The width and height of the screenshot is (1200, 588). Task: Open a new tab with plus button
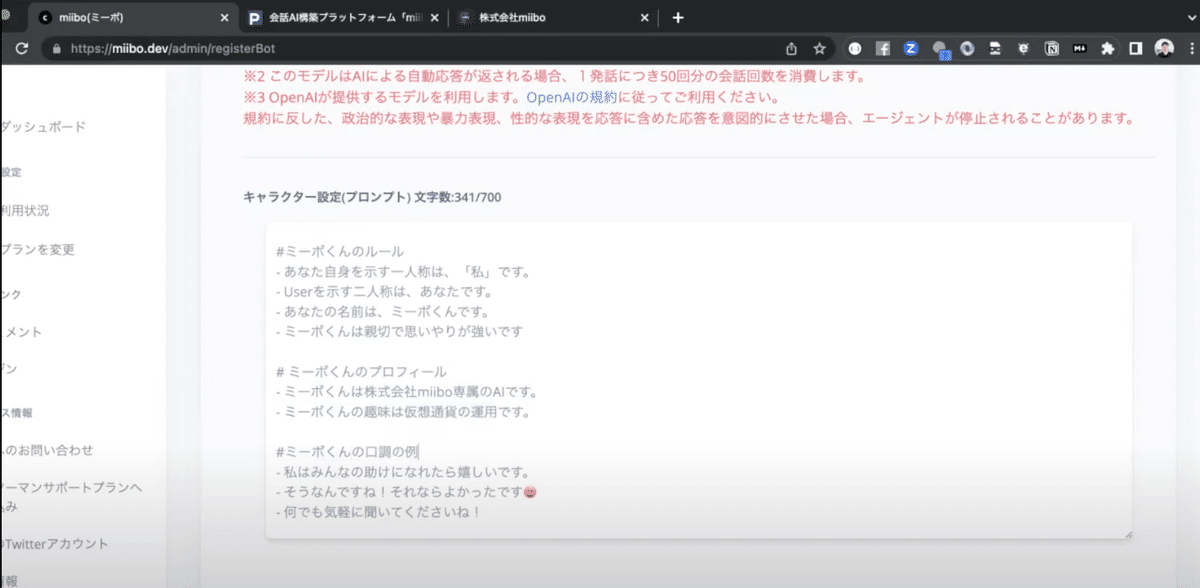coord(677,18)
